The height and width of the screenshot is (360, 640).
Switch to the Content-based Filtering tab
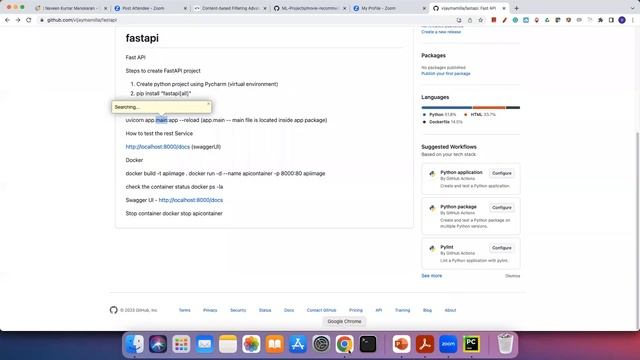(x=229, y=8)
